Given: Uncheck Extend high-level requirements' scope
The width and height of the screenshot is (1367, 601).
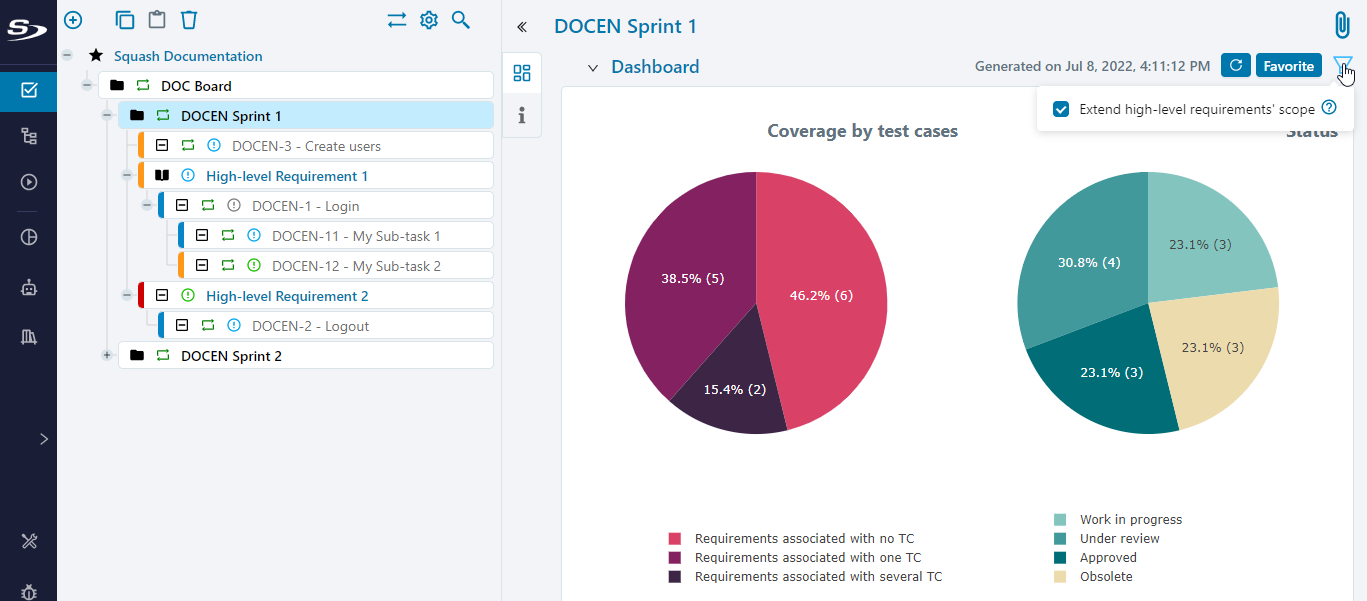Looking at the screenshot, I should (1061, 109).
